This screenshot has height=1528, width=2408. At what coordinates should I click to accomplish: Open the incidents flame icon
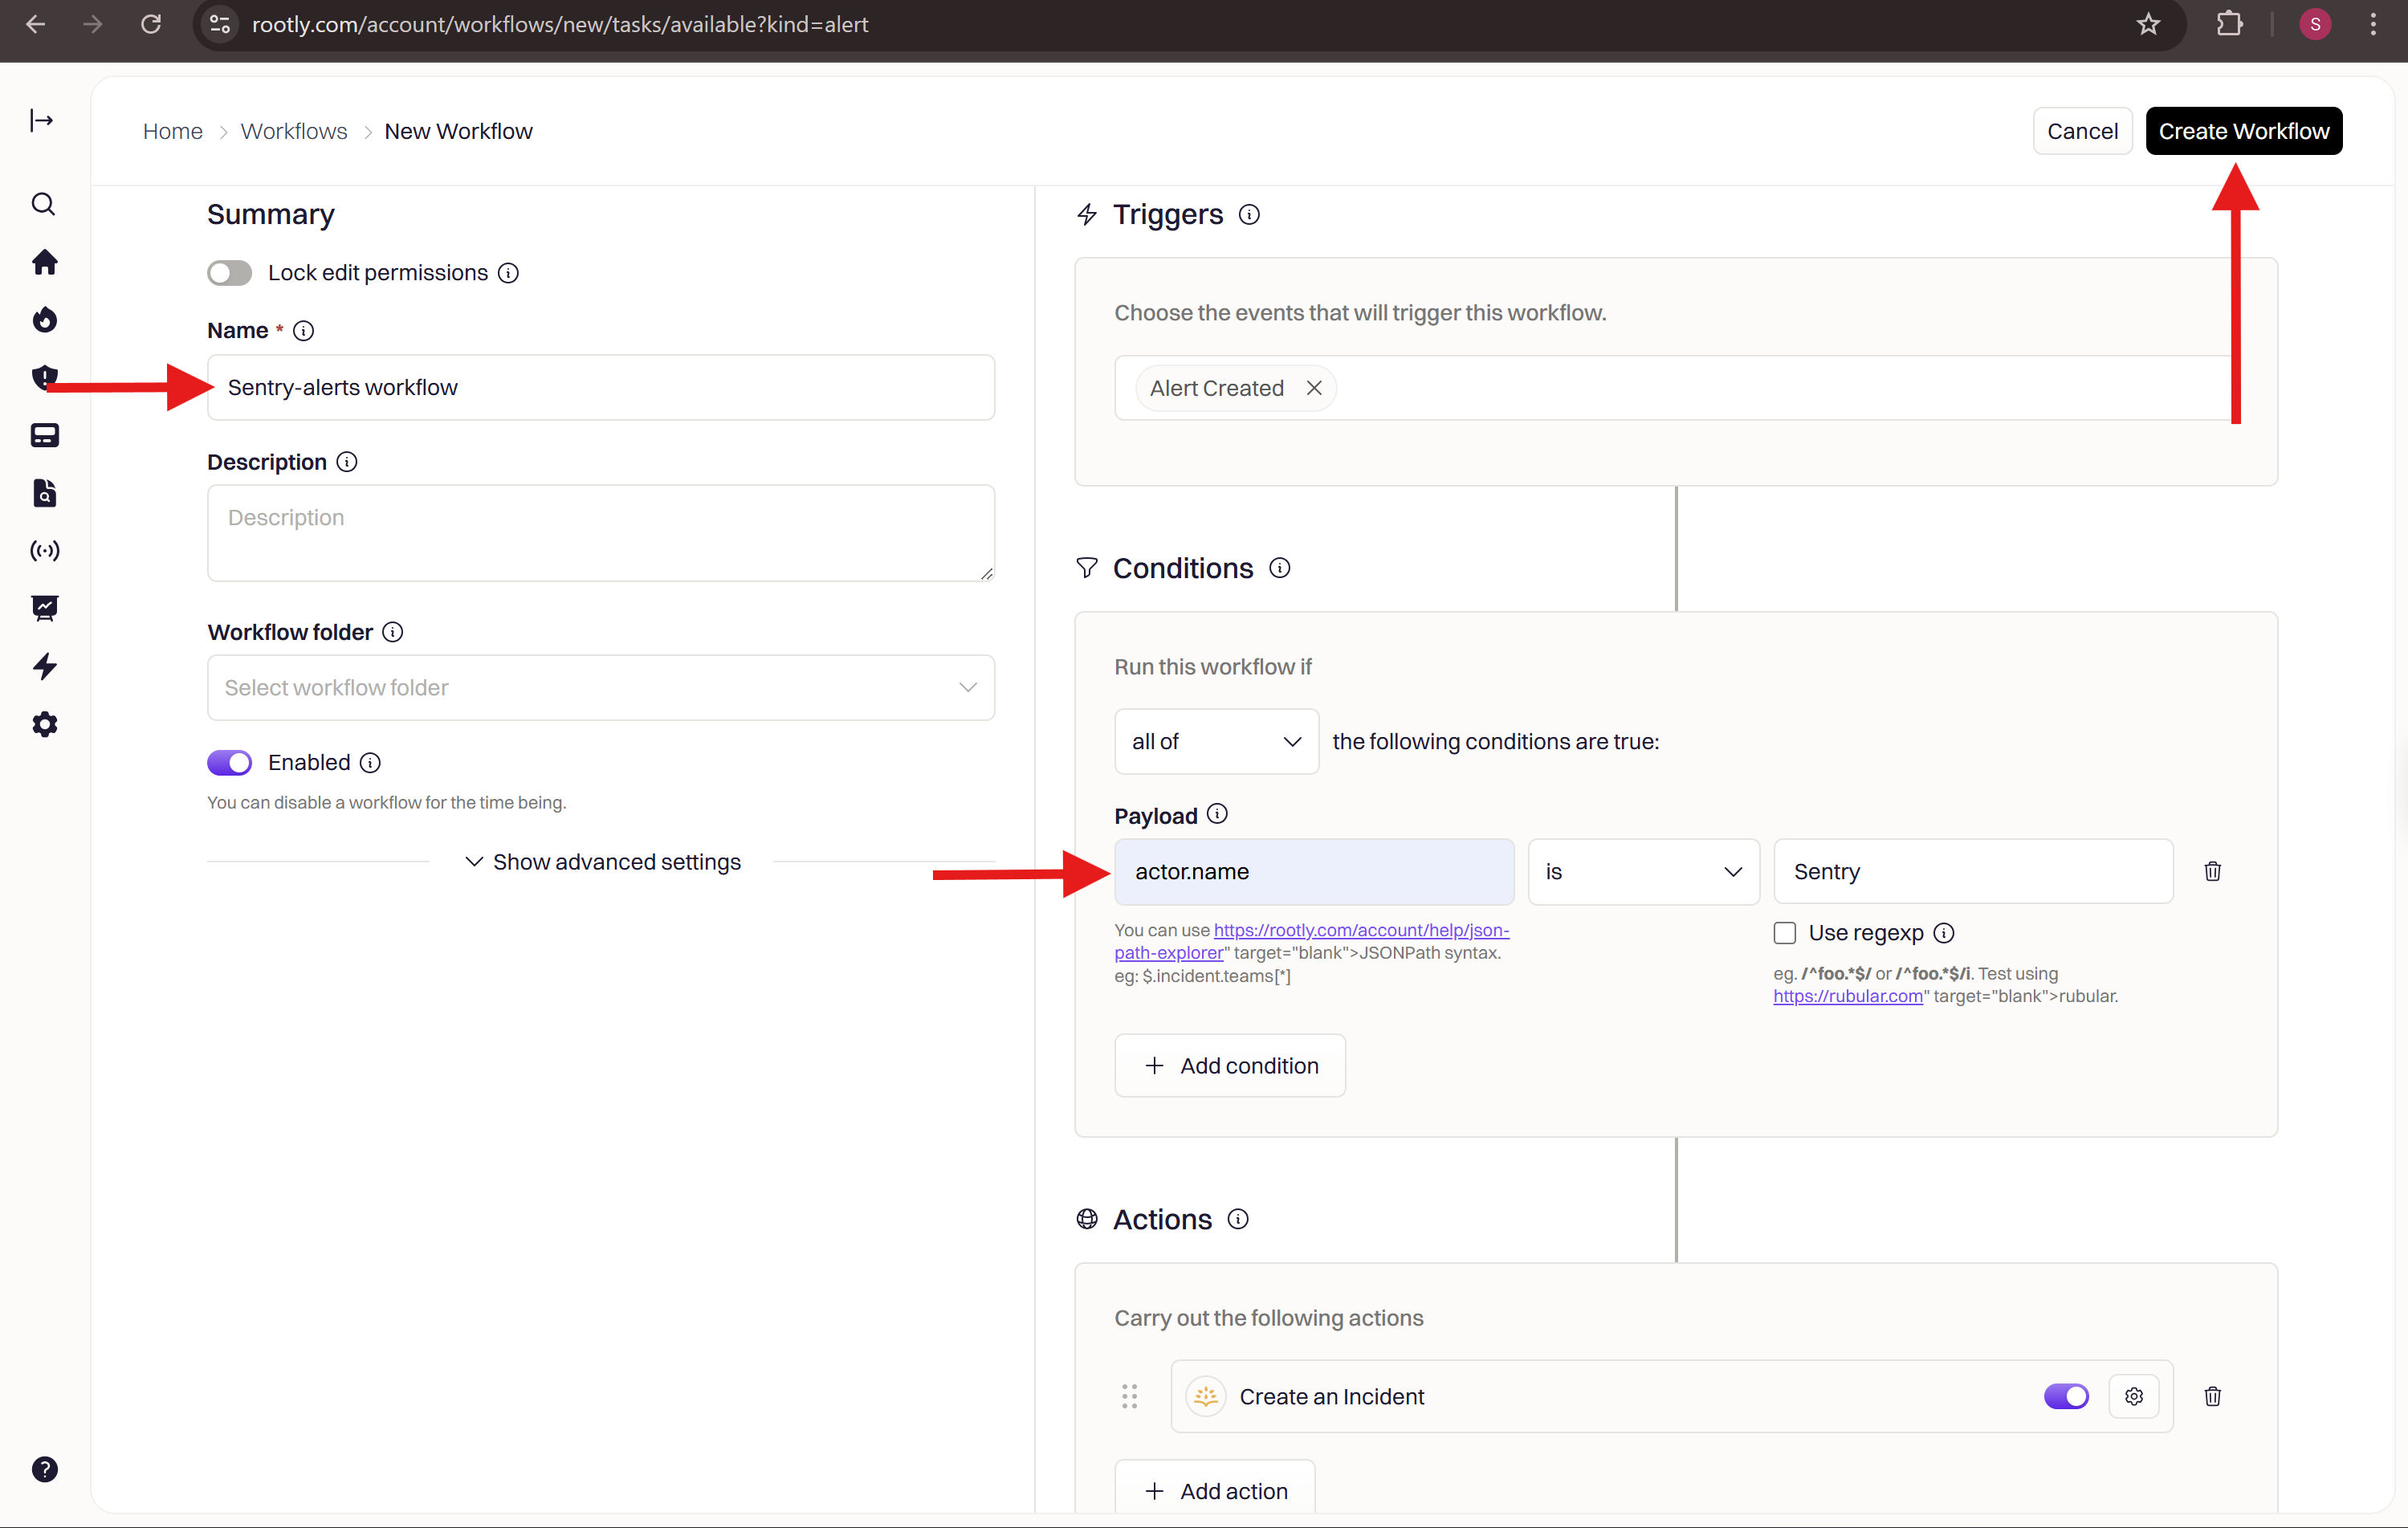(44, 320)
